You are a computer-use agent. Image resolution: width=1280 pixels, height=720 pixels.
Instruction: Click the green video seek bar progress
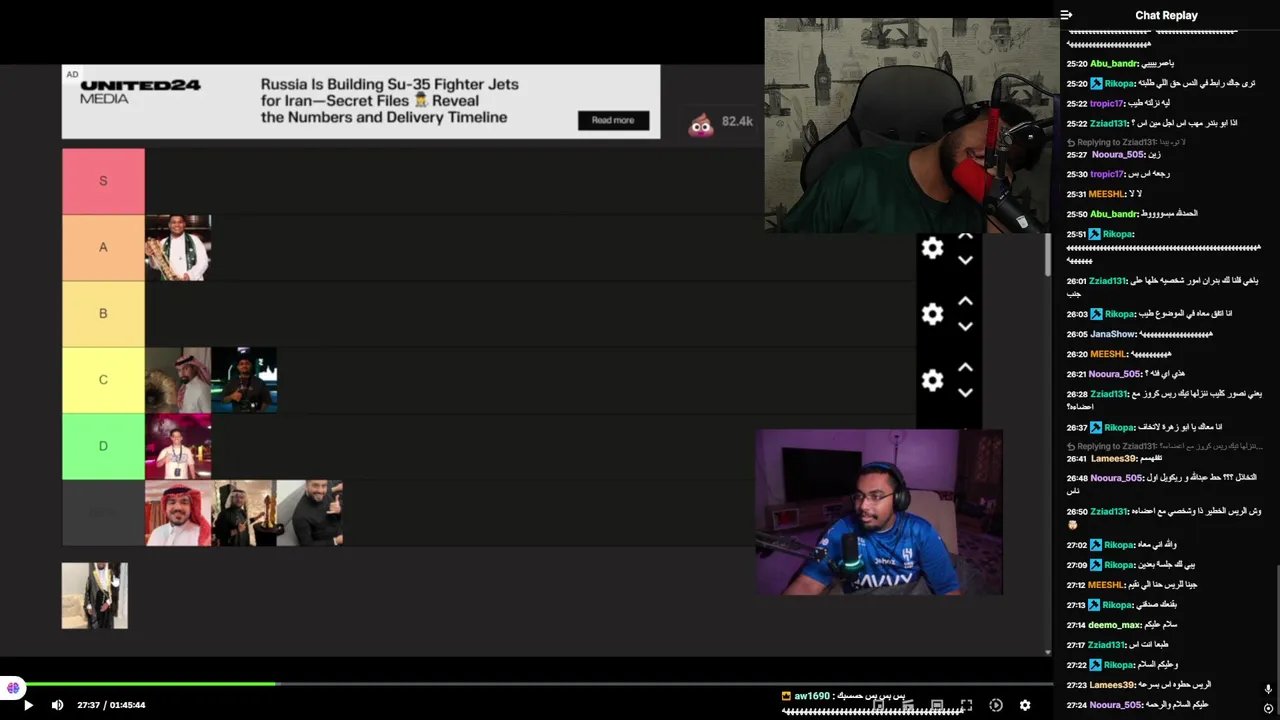coord(150,684)
